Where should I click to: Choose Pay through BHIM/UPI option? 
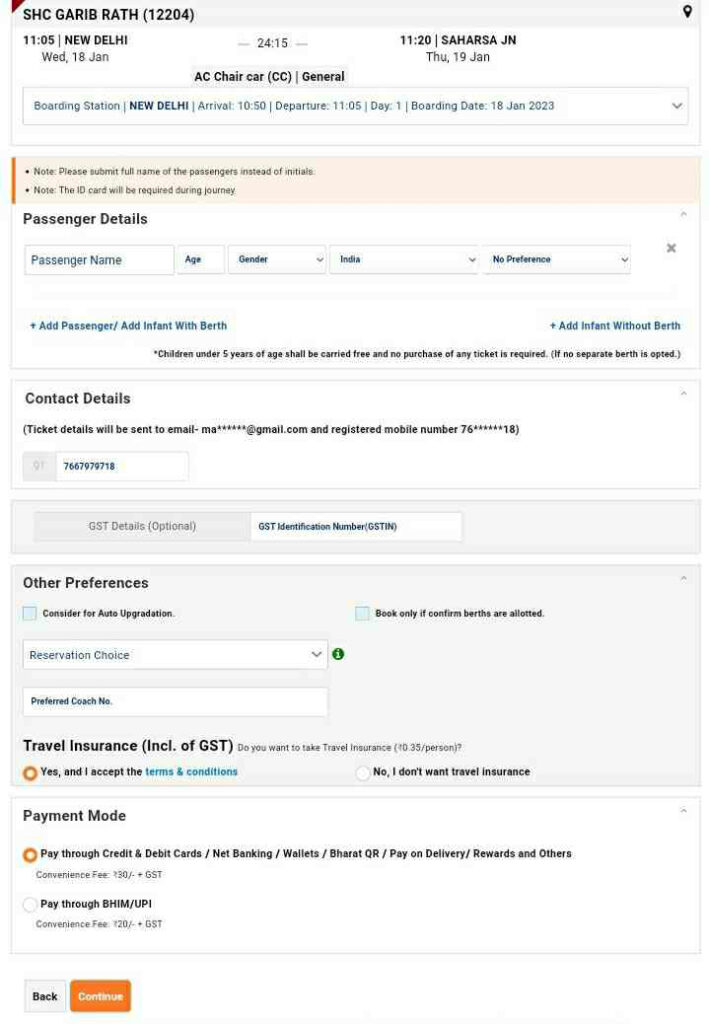(30, 904)
